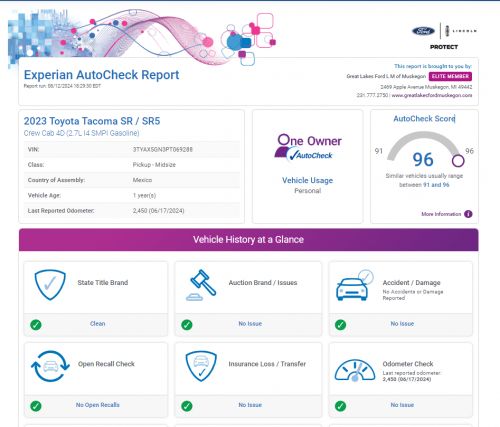Viewport: 500px width, 427px height.
Task: Click the Open Recall Check arrows icon
Action: tap(50, 366)
